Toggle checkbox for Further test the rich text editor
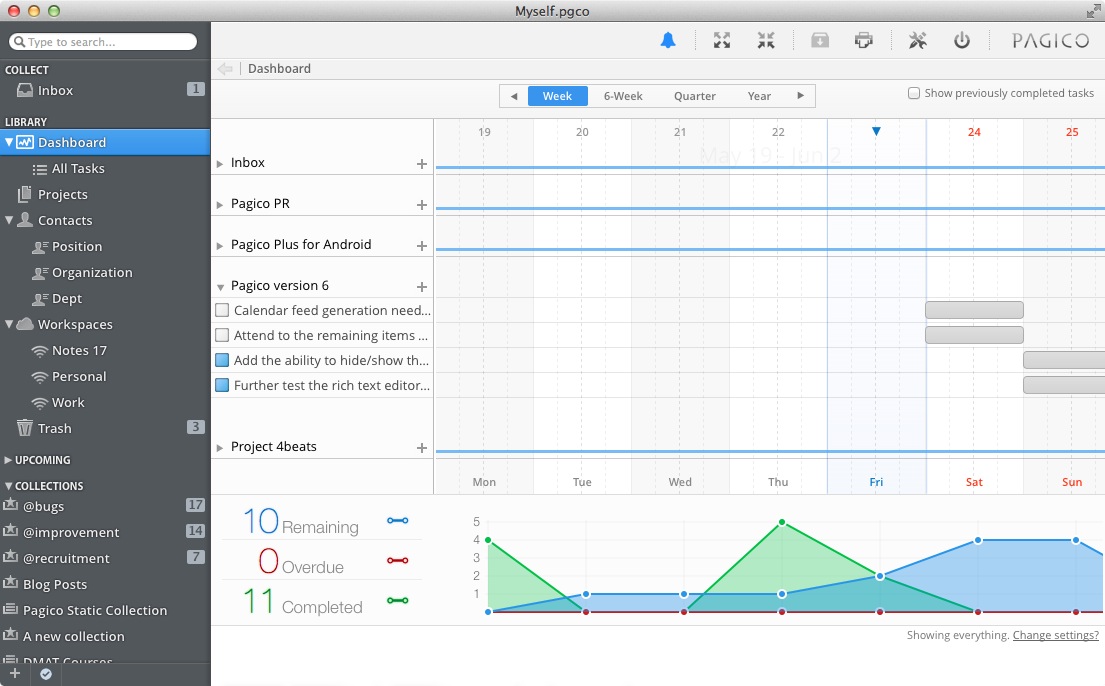1105x686 pixels. click(x=222, y=386)
